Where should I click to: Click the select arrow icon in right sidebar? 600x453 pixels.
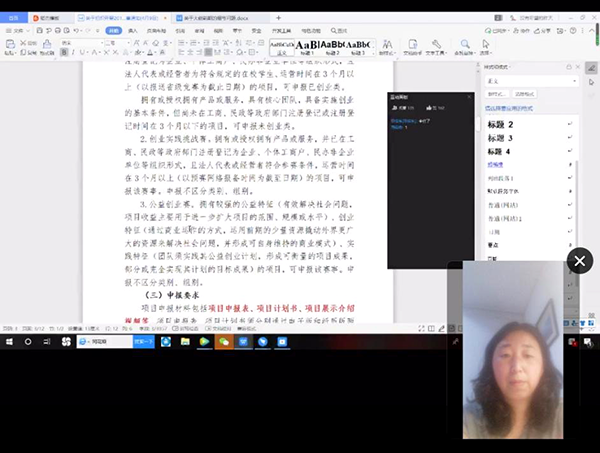click(590, 82)
